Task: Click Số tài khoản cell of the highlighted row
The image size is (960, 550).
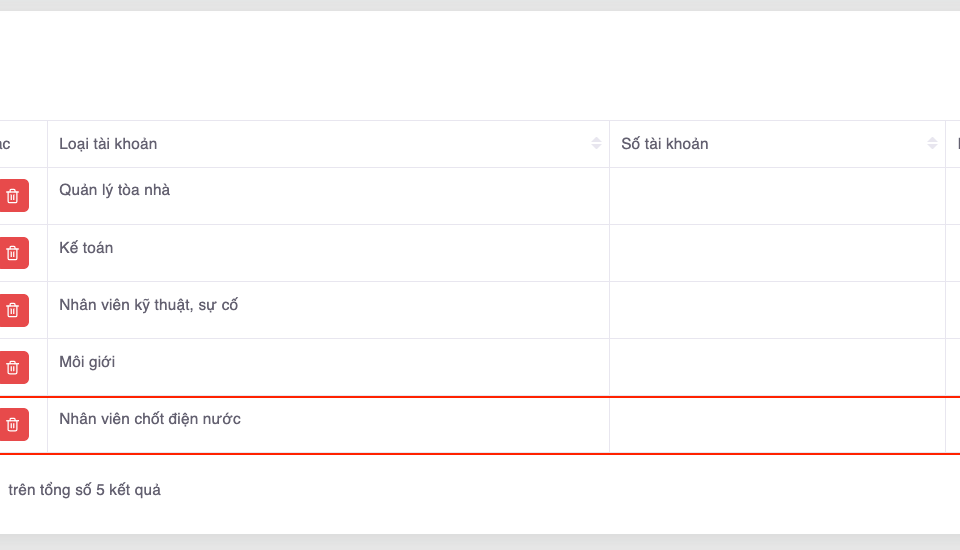Action: (777, 425)
